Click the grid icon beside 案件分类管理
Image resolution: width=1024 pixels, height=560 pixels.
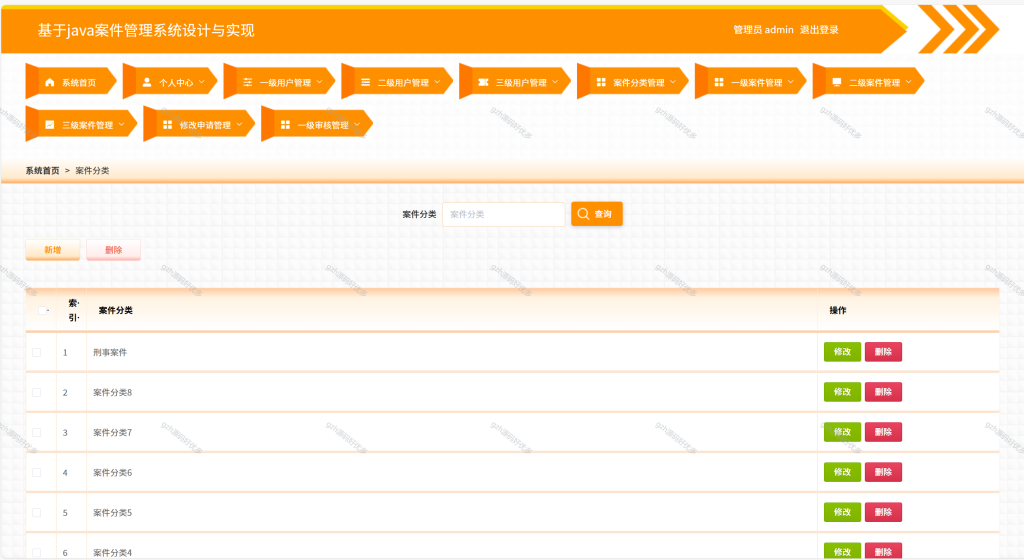point(601,82)
